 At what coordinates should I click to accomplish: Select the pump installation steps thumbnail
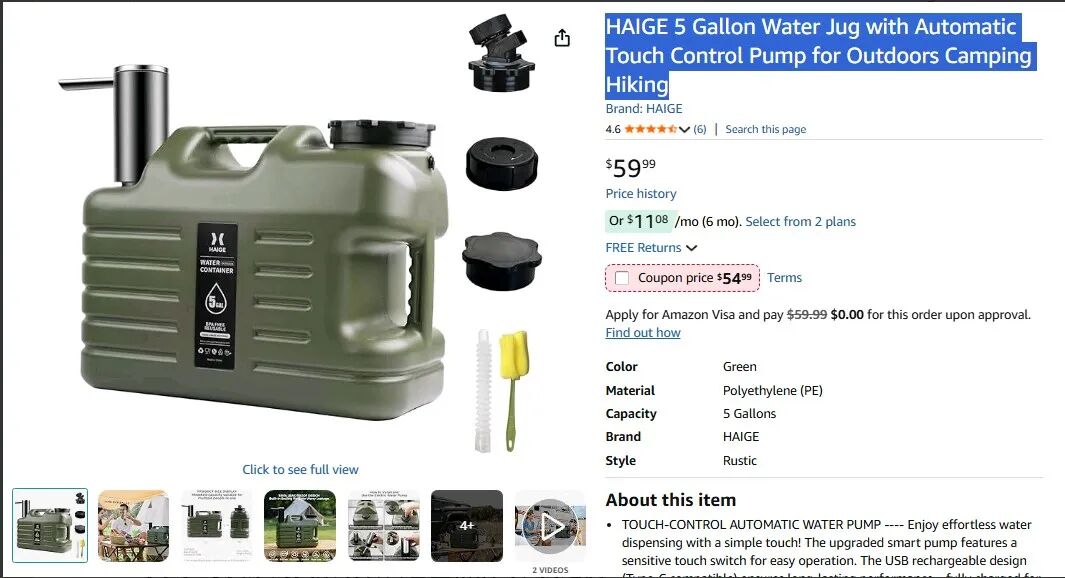pos(383,526)
